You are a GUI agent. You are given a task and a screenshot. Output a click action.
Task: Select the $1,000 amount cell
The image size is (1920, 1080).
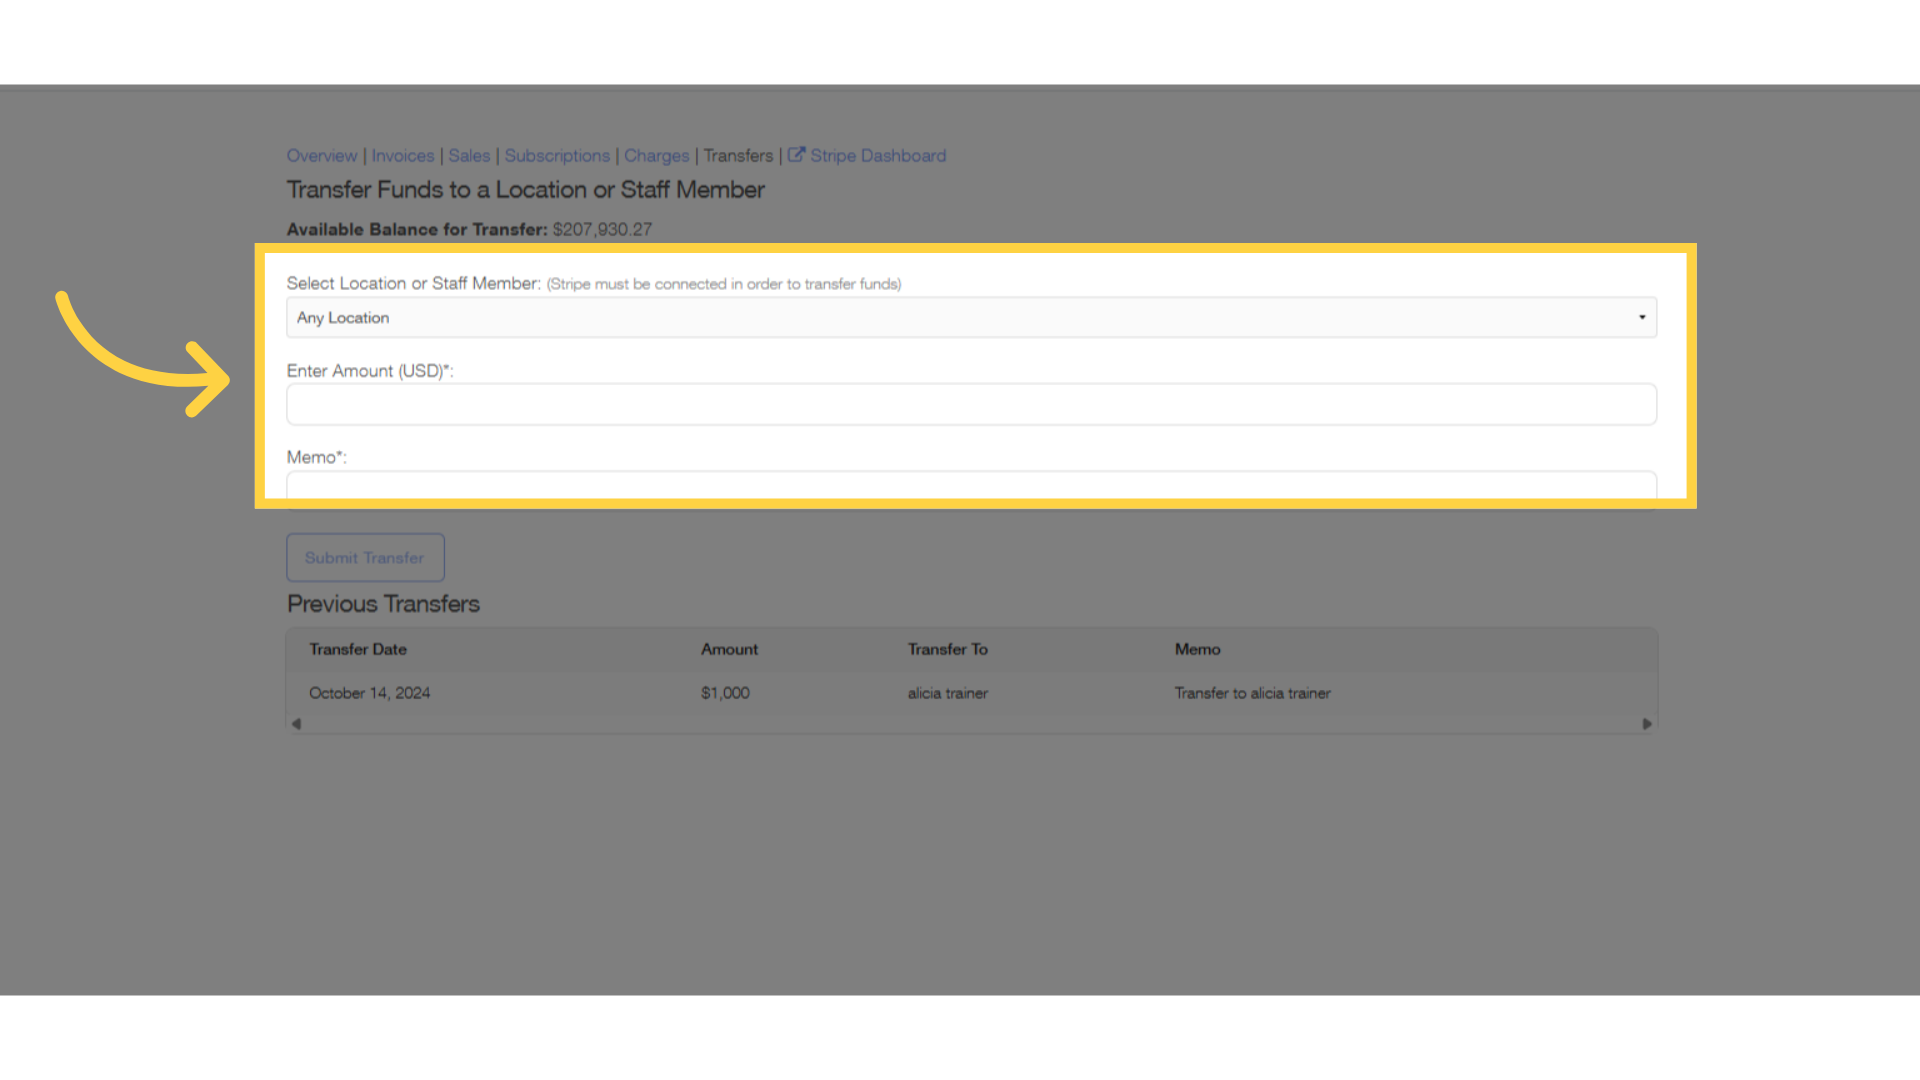(725, 693)
